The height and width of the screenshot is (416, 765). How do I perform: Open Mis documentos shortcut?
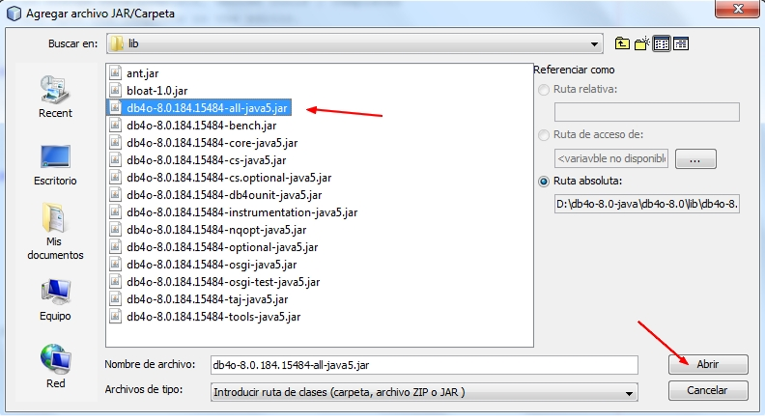(55, 232)
